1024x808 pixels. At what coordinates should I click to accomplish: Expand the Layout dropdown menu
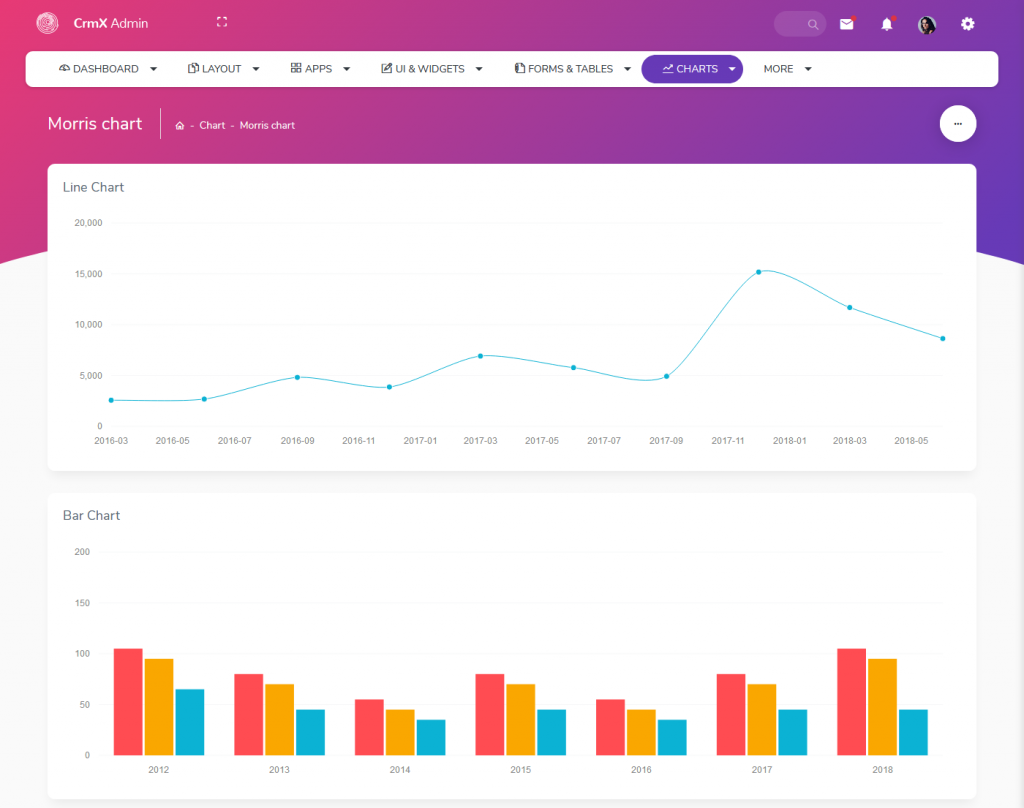(x=224, y=69)
